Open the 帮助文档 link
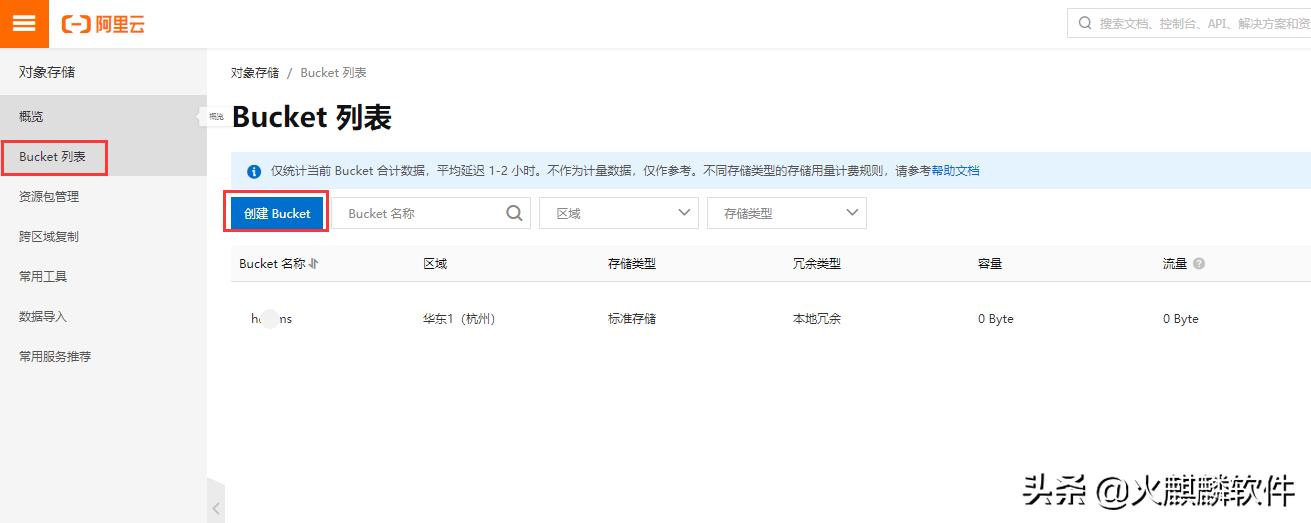This screenshot has height=523, width=1311. [x=955, y=171]
